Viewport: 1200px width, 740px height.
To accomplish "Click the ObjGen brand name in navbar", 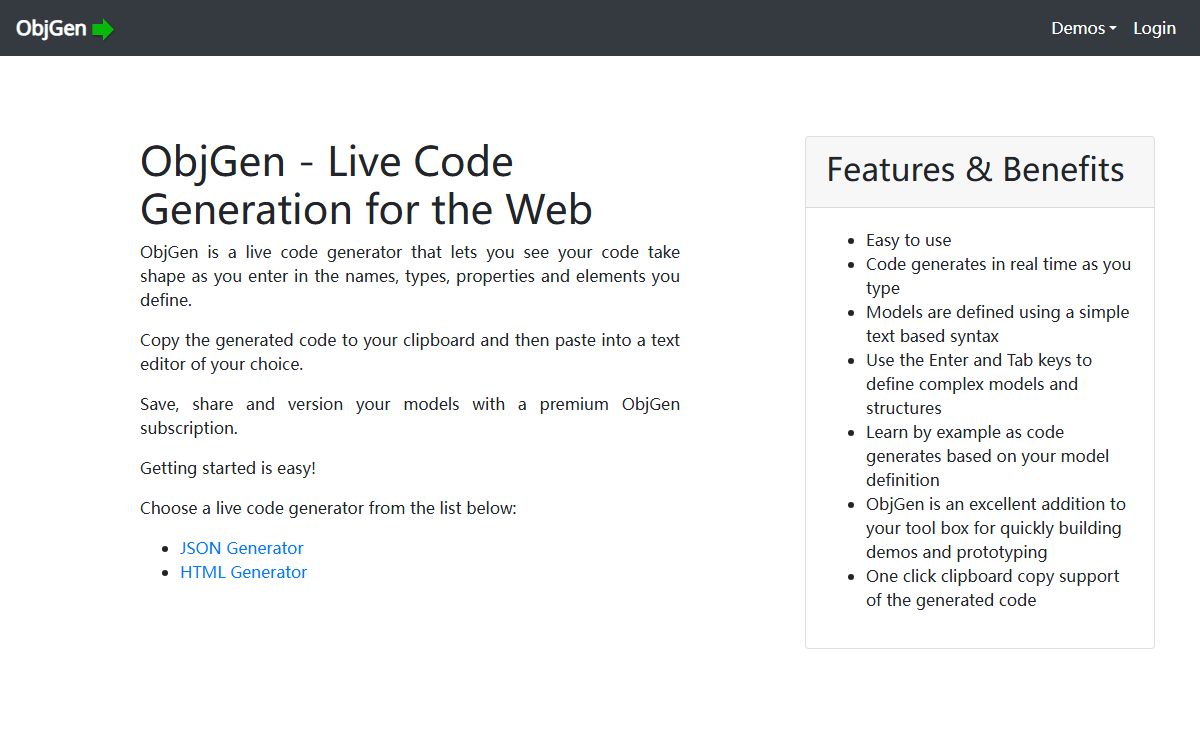I will [x=51, y=29].
